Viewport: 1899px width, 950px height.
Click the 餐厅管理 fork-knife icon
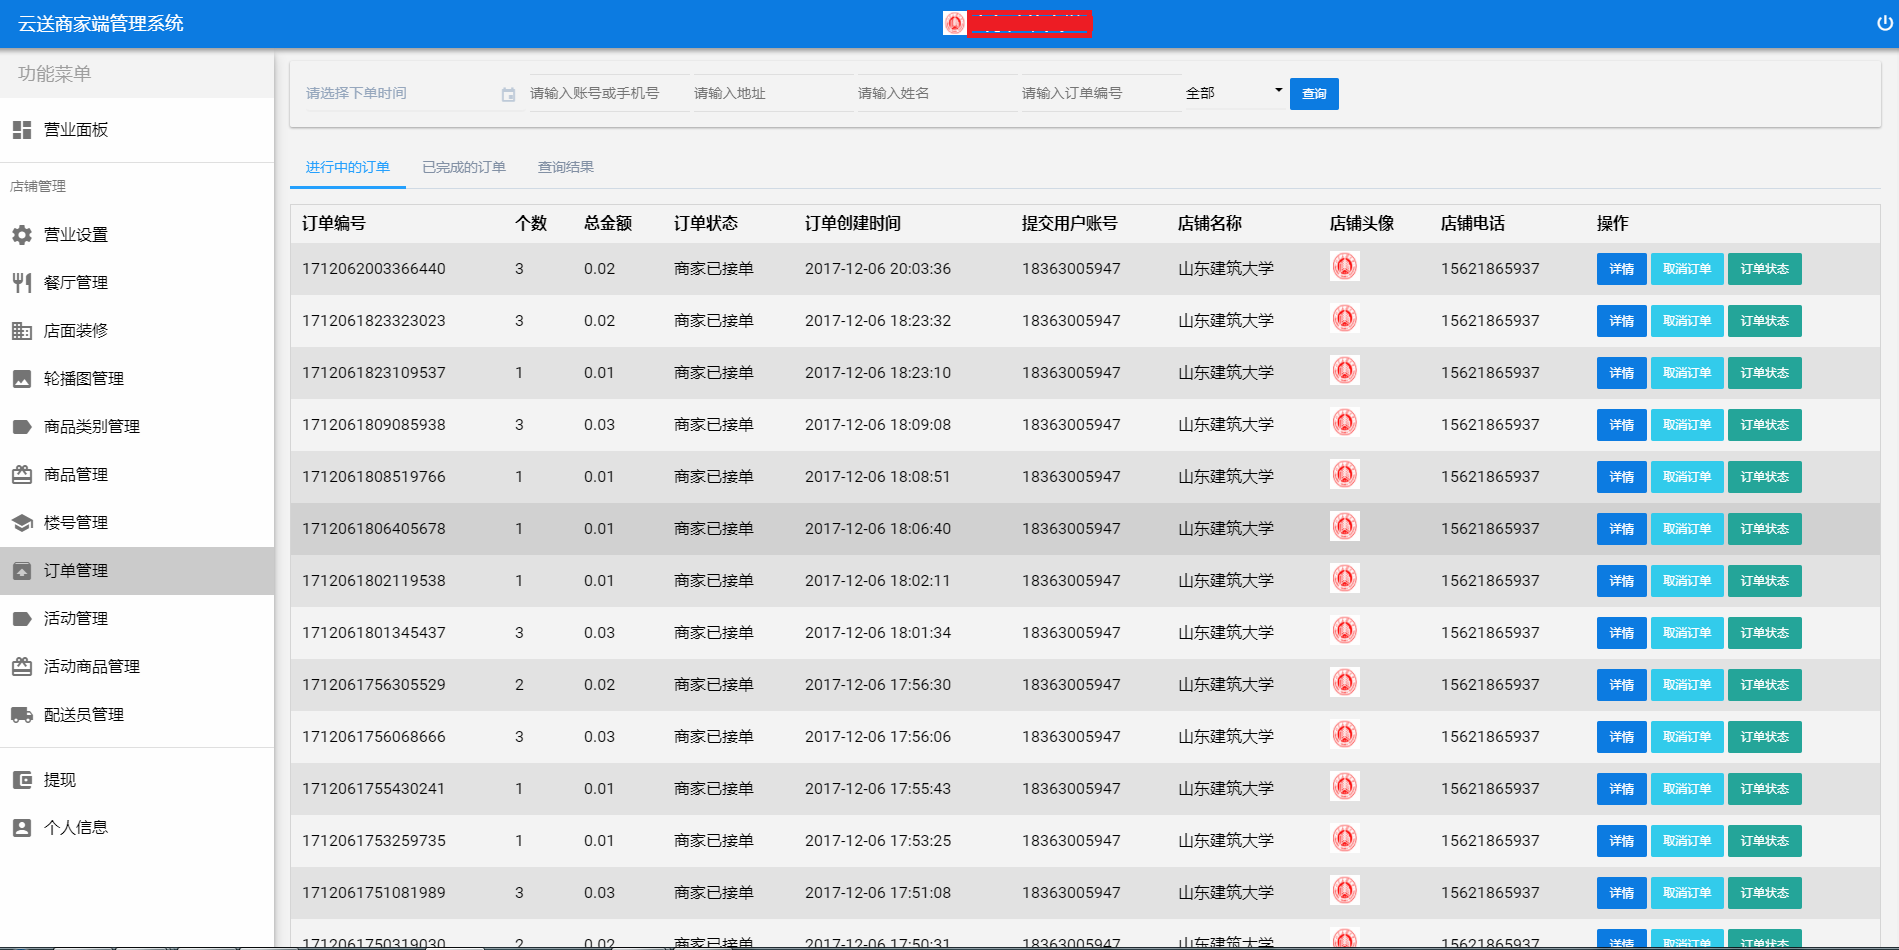(22, 283)
